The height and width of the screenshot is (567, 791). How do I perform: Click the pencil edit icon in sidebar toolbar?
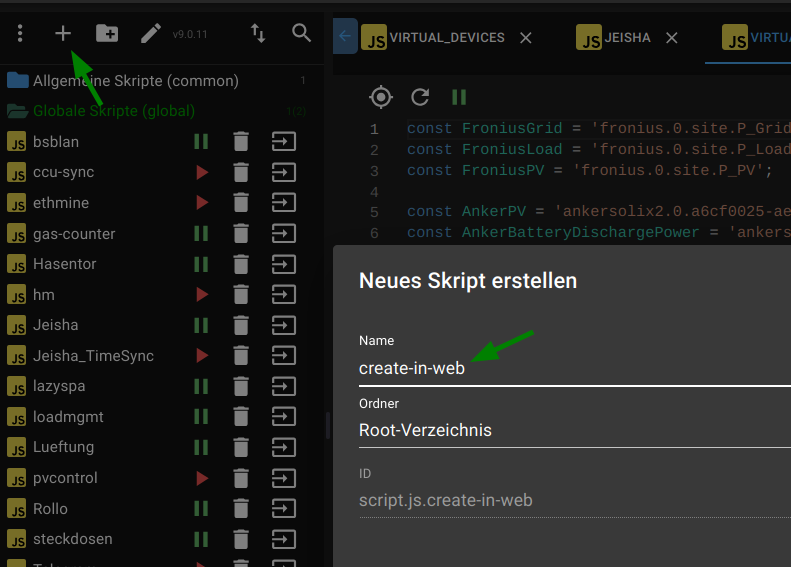click(x=150, y=34)
